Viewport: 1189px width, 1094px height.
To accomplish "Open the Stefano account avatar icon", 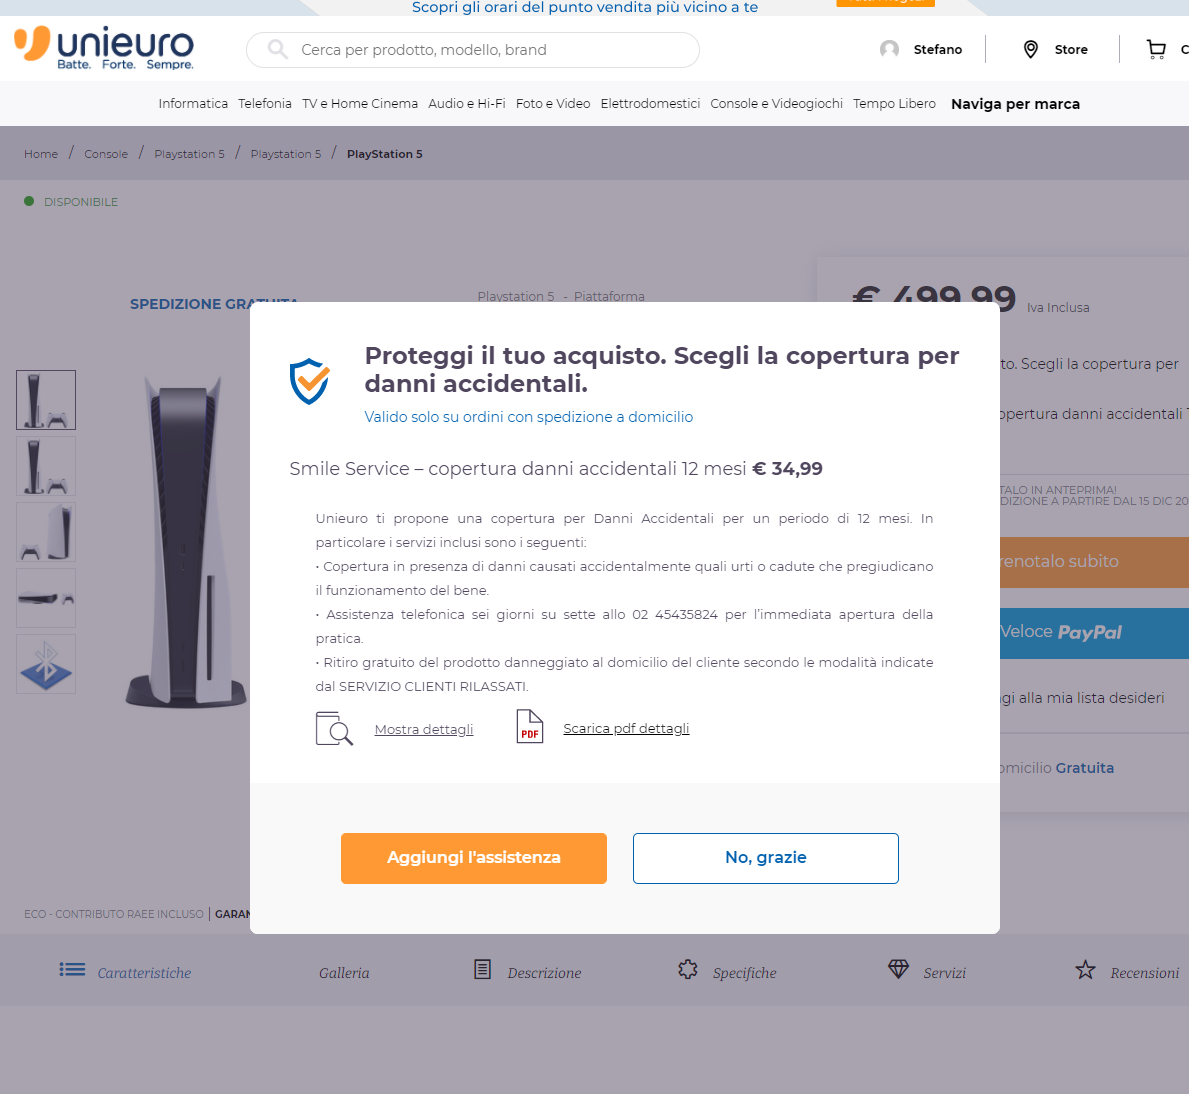I will coord(889,49).
